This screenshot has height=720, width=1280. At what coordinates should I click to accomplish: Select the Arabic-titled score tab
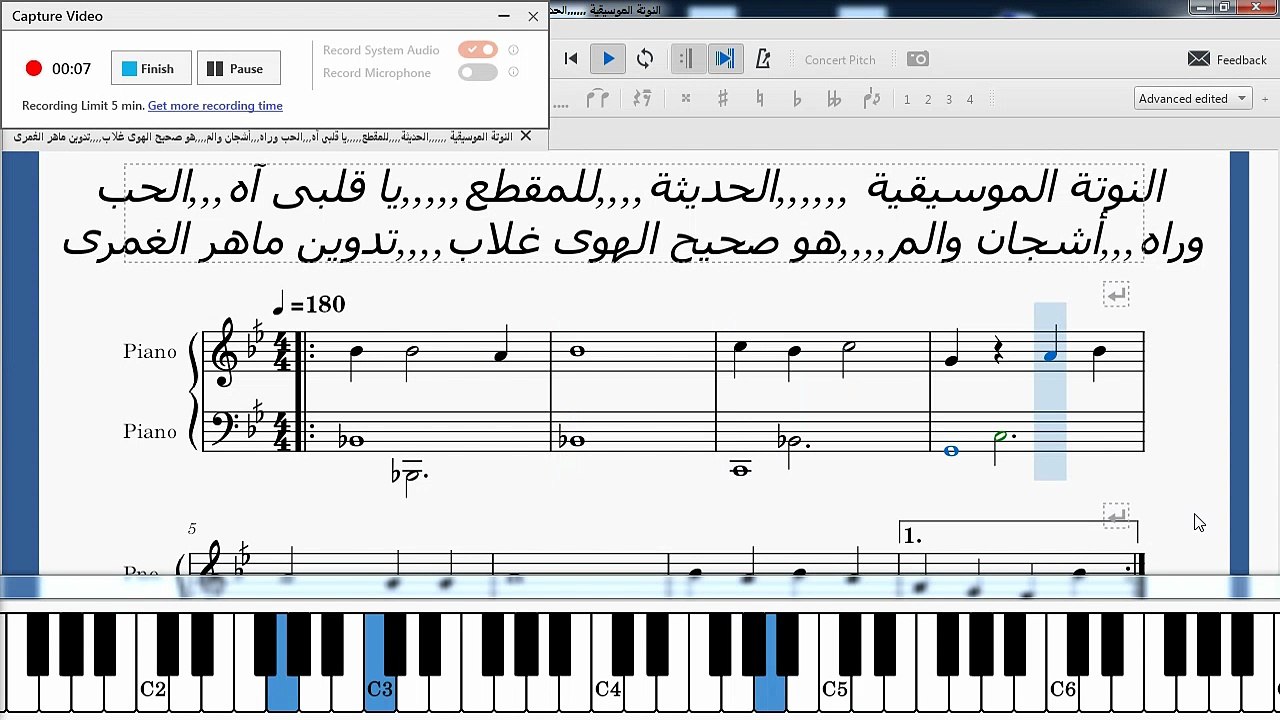point(263,136)
